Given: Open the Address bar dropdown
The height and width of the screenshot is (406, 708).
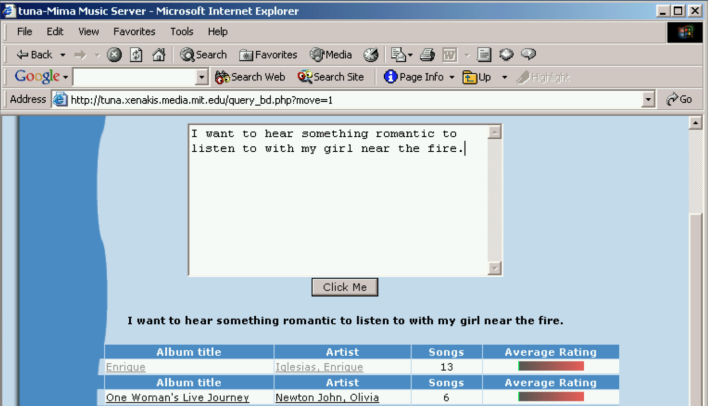Looking at the screenshot, I should pyautogui.click(x=648, y=100).
